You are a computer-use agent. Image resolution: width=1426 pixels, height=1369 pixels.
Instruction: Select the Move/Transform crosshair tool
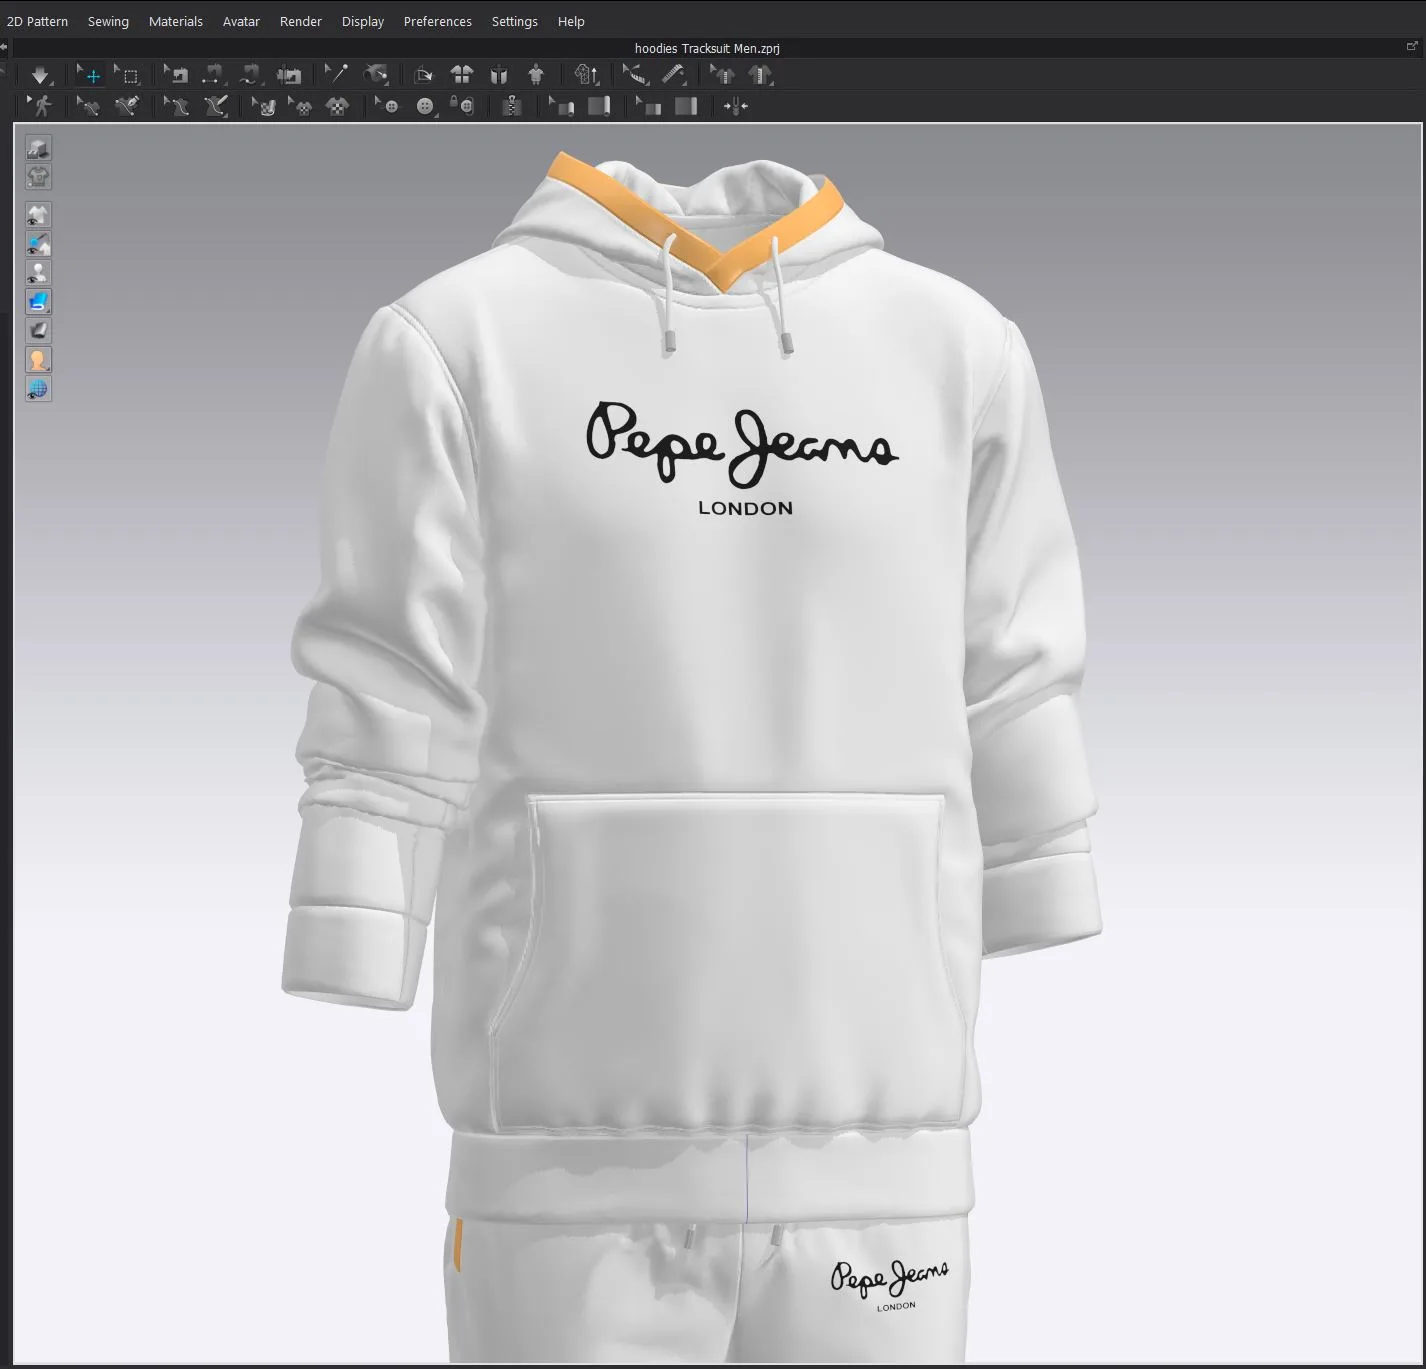point(89,74)
